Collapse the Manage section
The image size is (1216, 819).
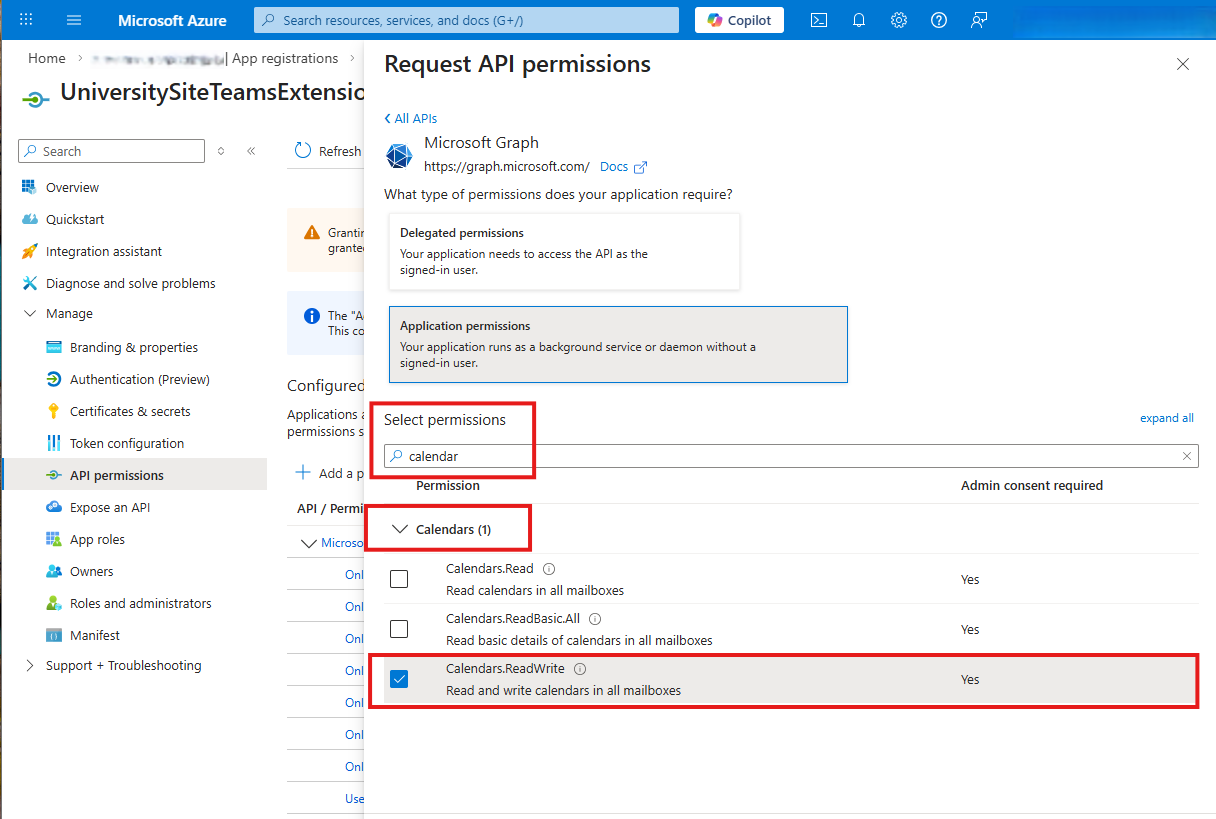click(30, 314)
